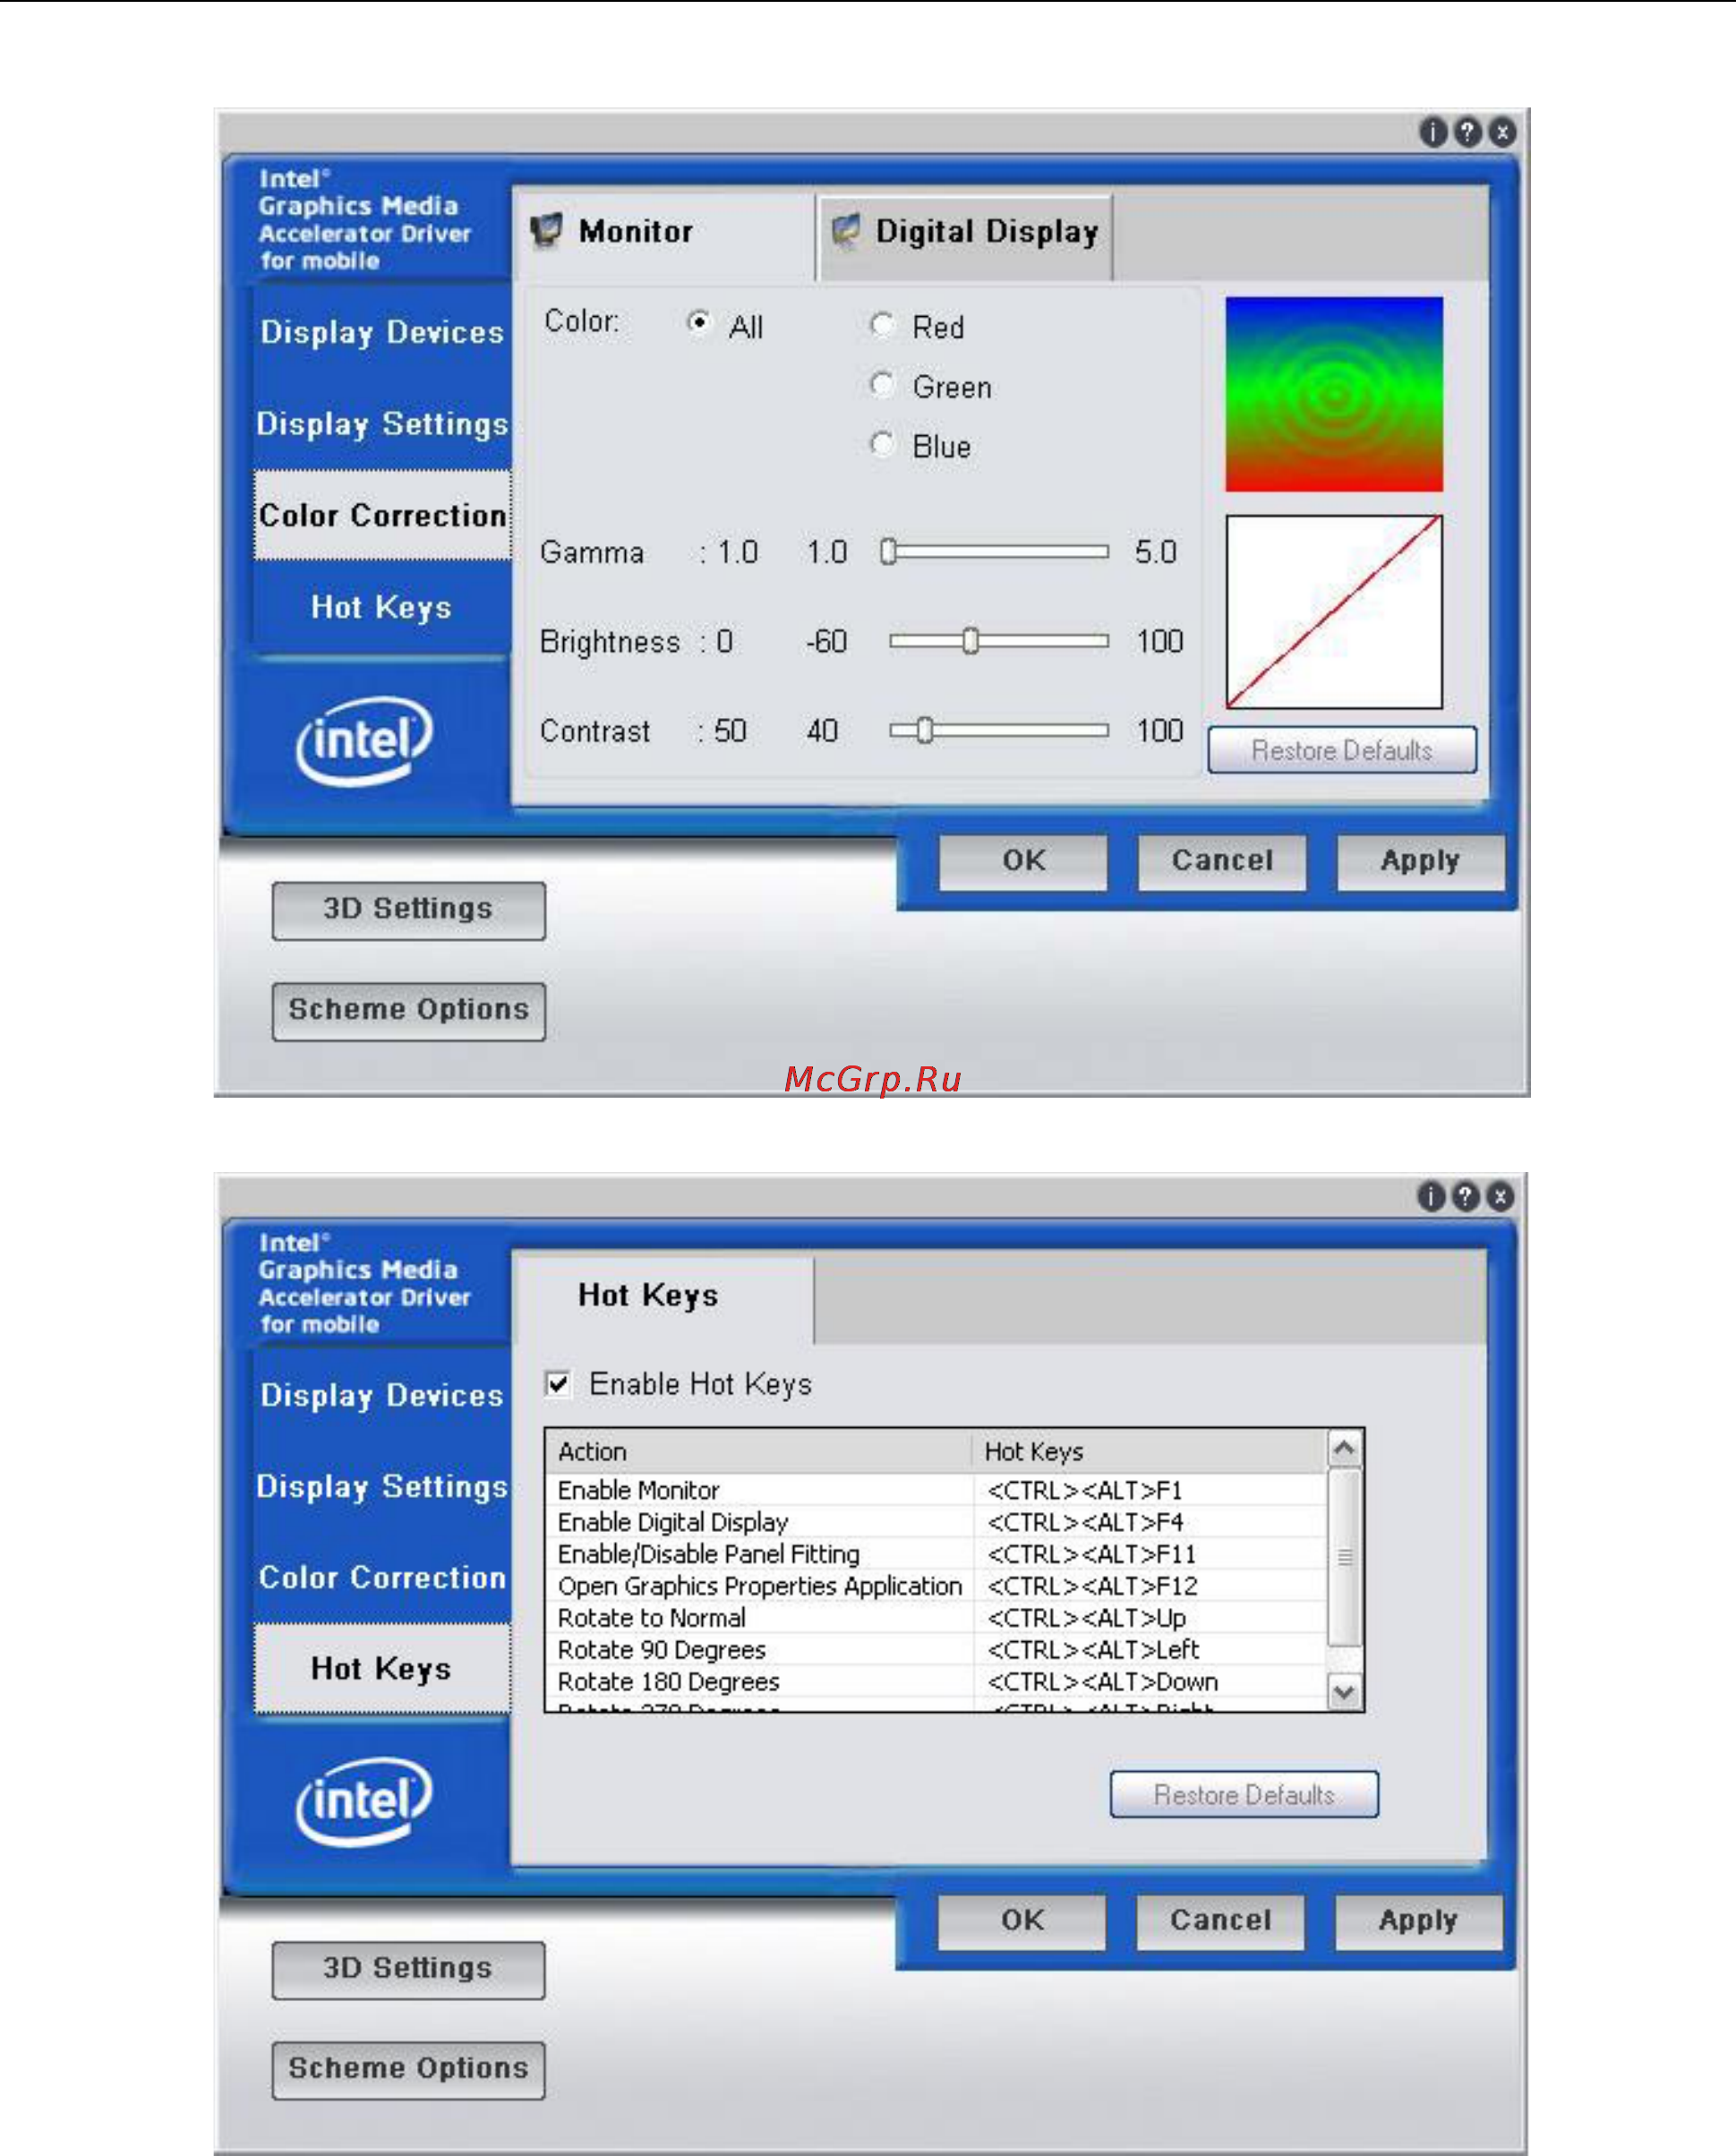Select Hot Keys in lower window sidebar
This screenshot has height=2156, width=1736.
(382, 1668)
